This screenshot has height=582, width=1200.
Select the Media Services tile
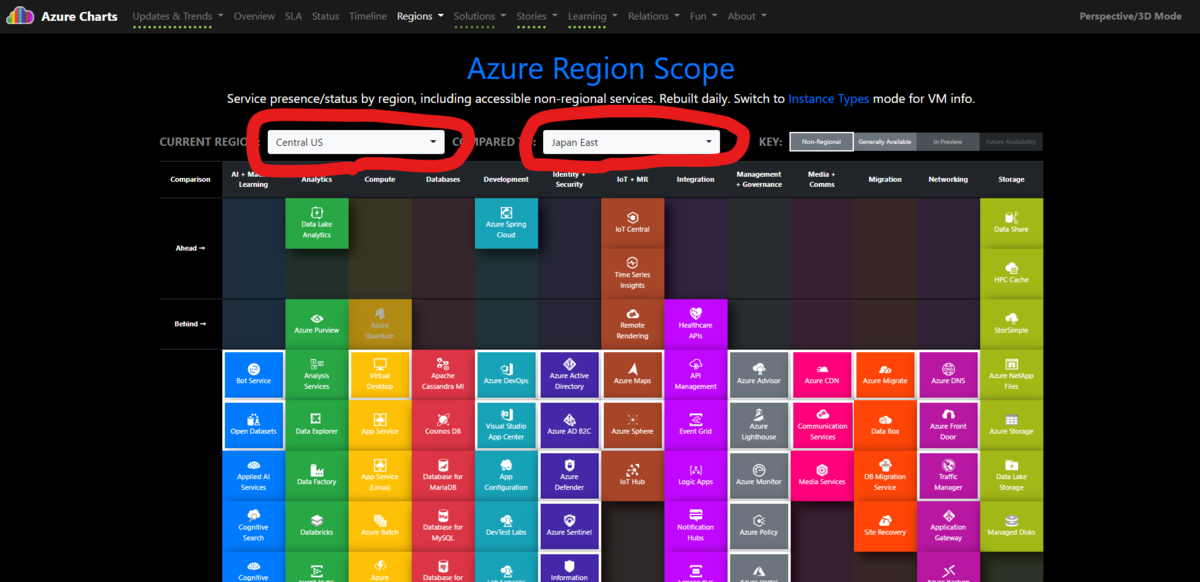tap(822, 476)
